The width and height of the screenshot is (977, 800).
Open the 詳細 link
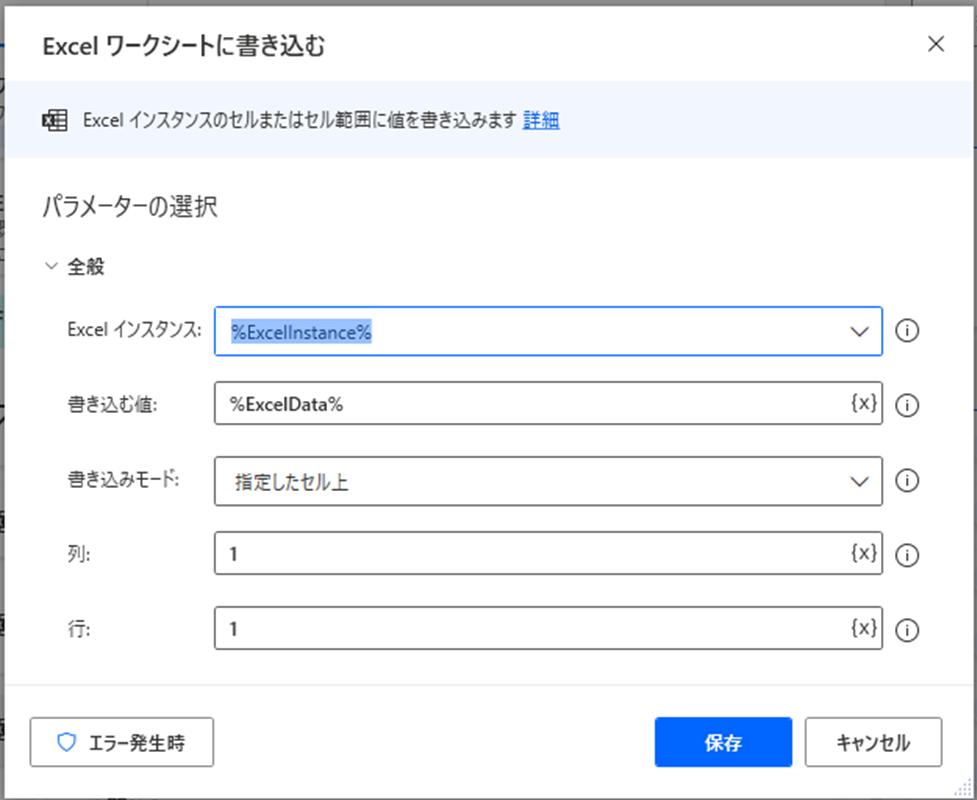[541, 120]
